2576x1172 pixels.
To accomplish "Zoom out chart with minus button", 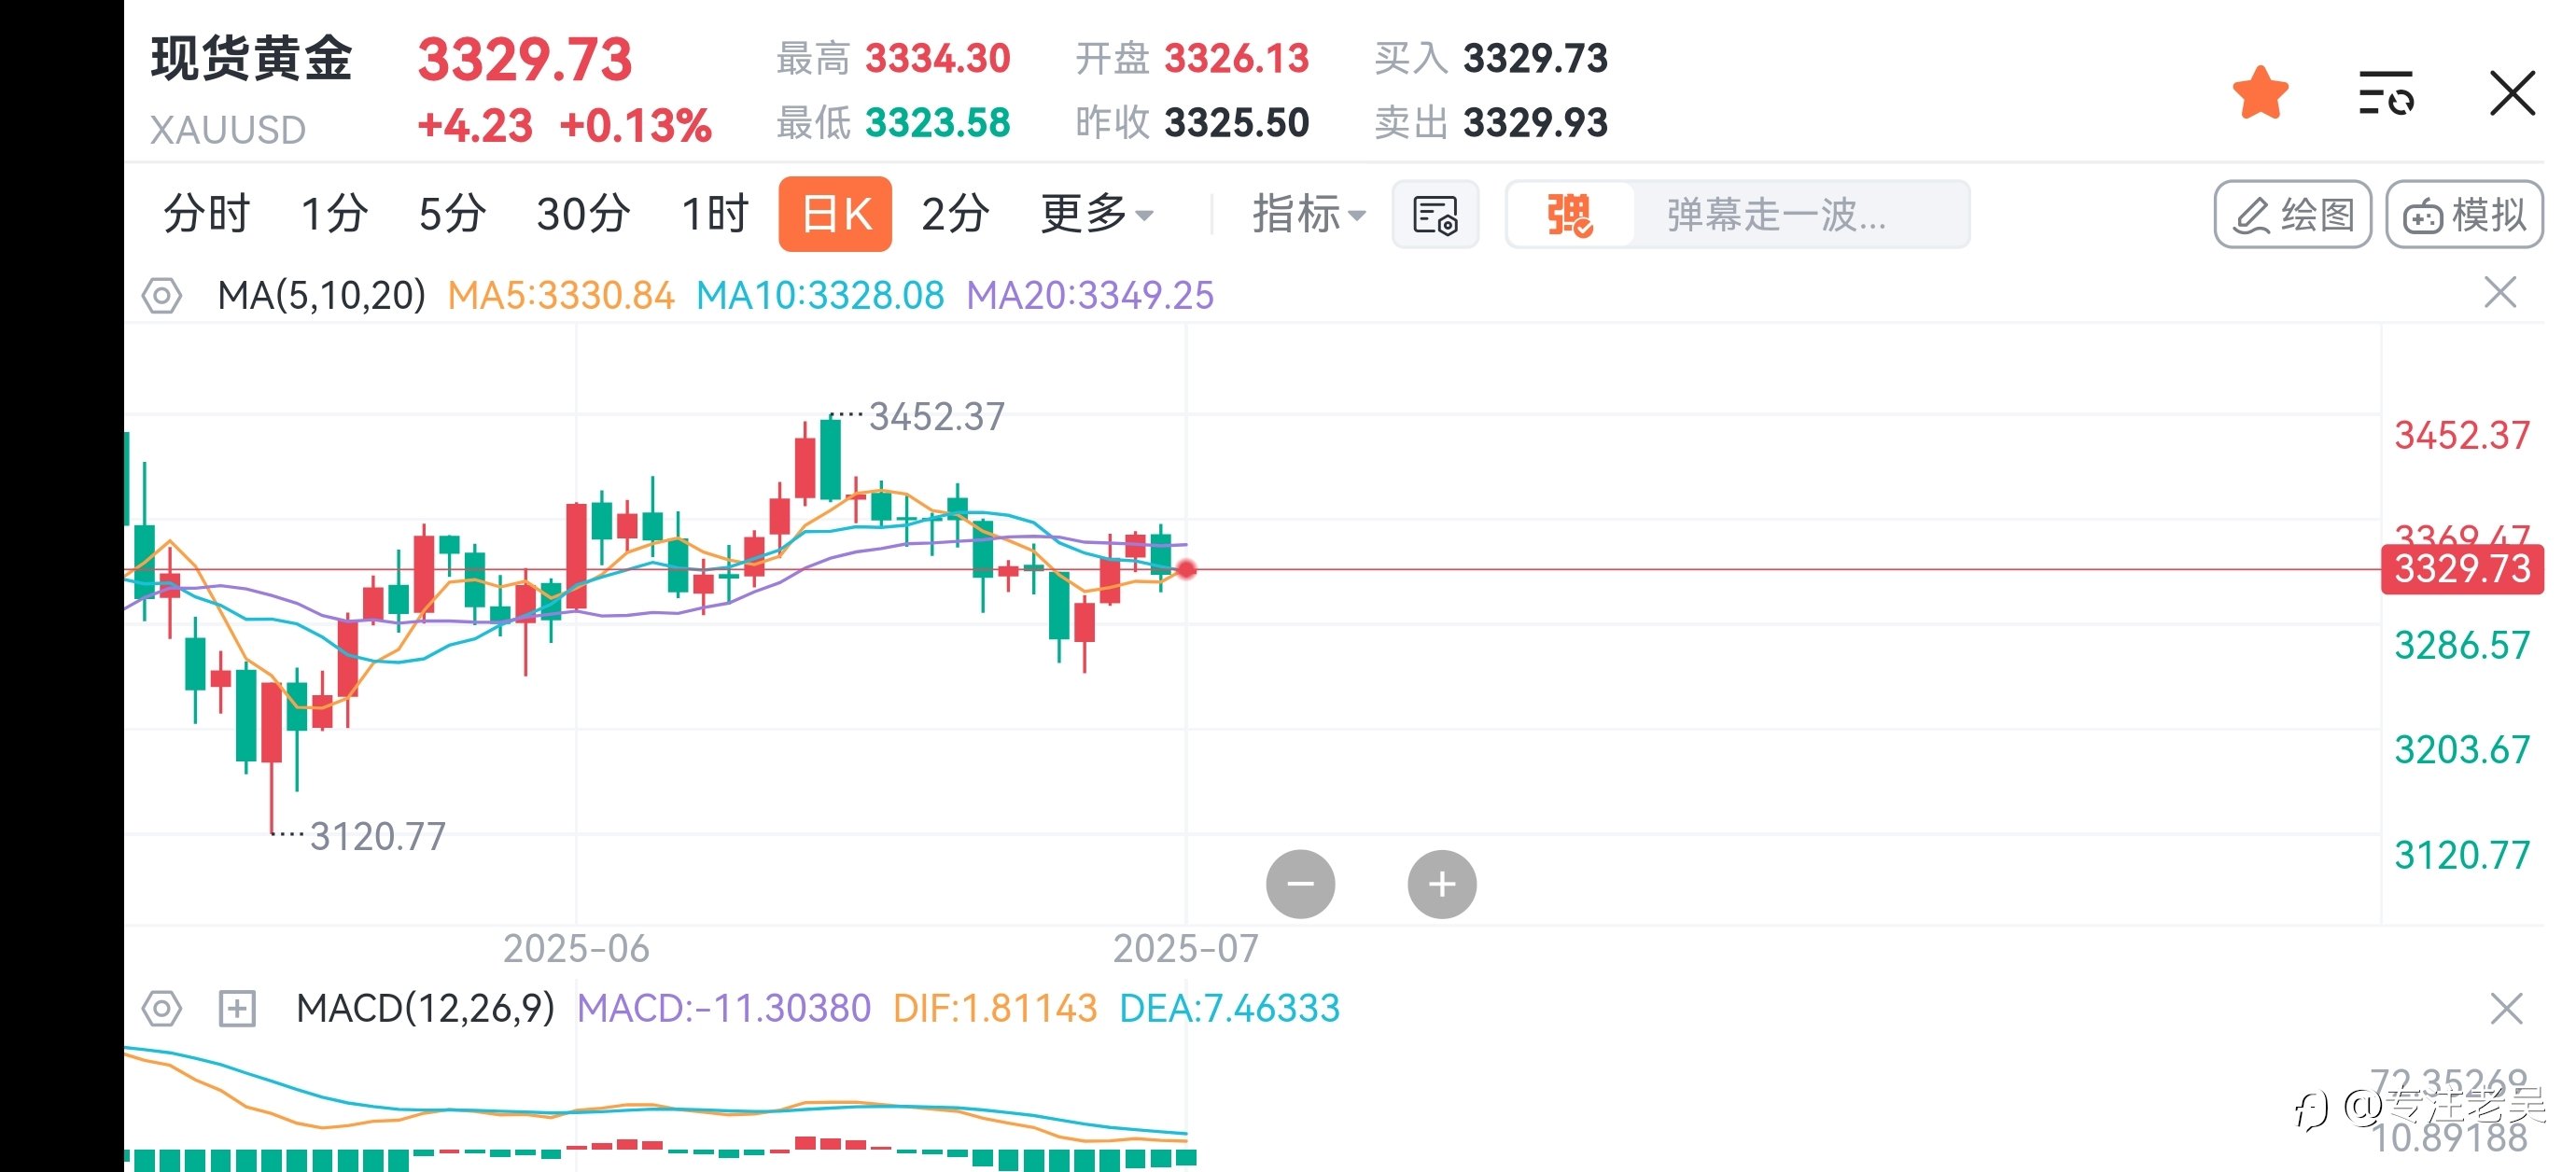I will pyautogui.click(x=1300, y=884).
